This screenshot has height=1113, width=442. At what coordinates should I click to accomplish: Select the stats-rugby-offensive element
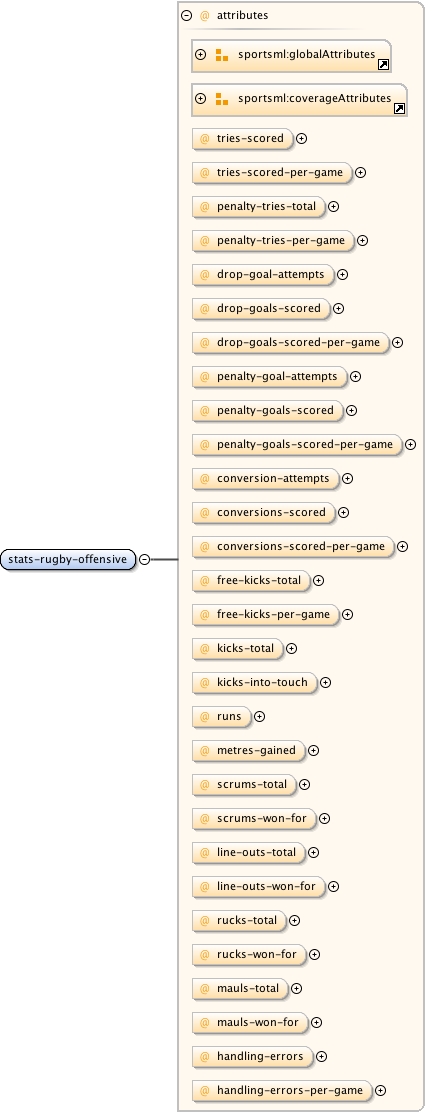tap(68, 559)
